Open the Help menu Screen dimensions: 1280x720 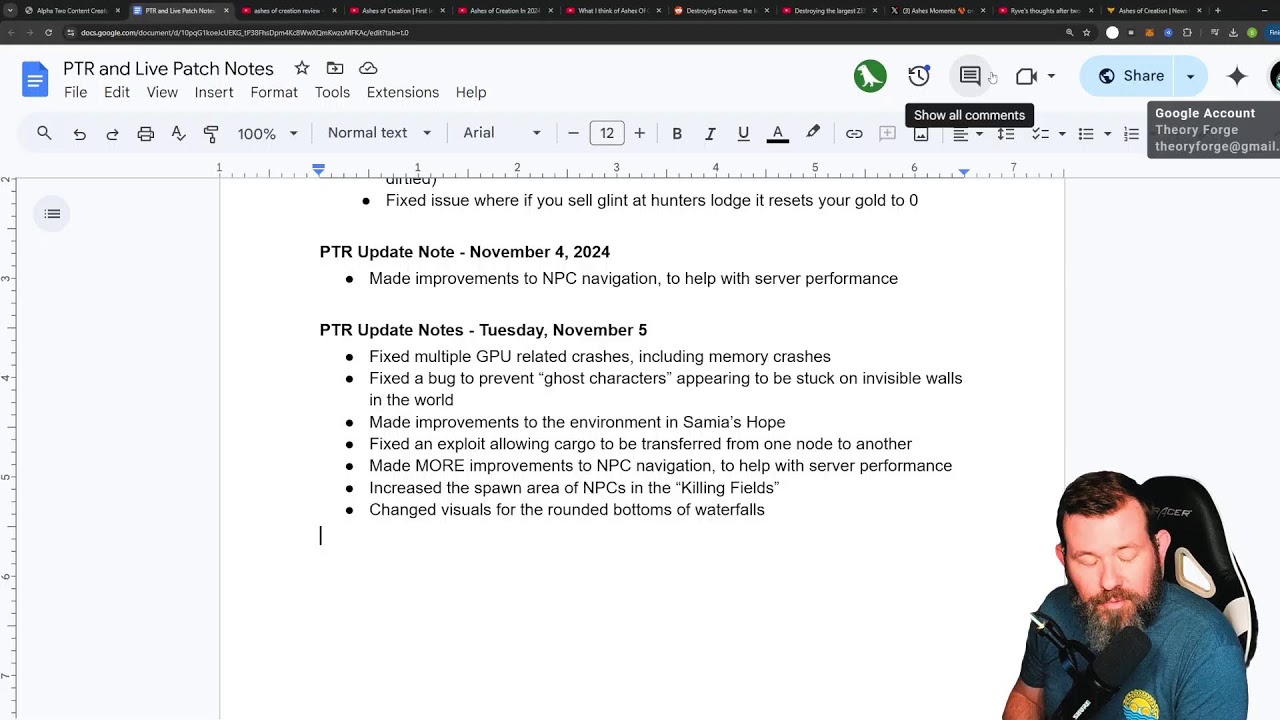pos(471,92)
